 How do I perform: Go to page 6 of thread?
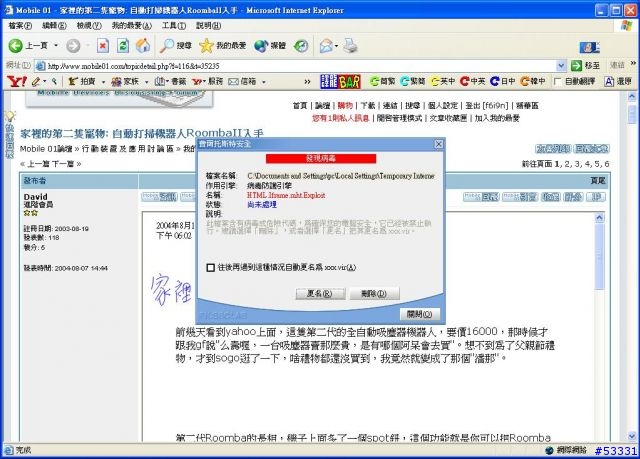(607, 164)
